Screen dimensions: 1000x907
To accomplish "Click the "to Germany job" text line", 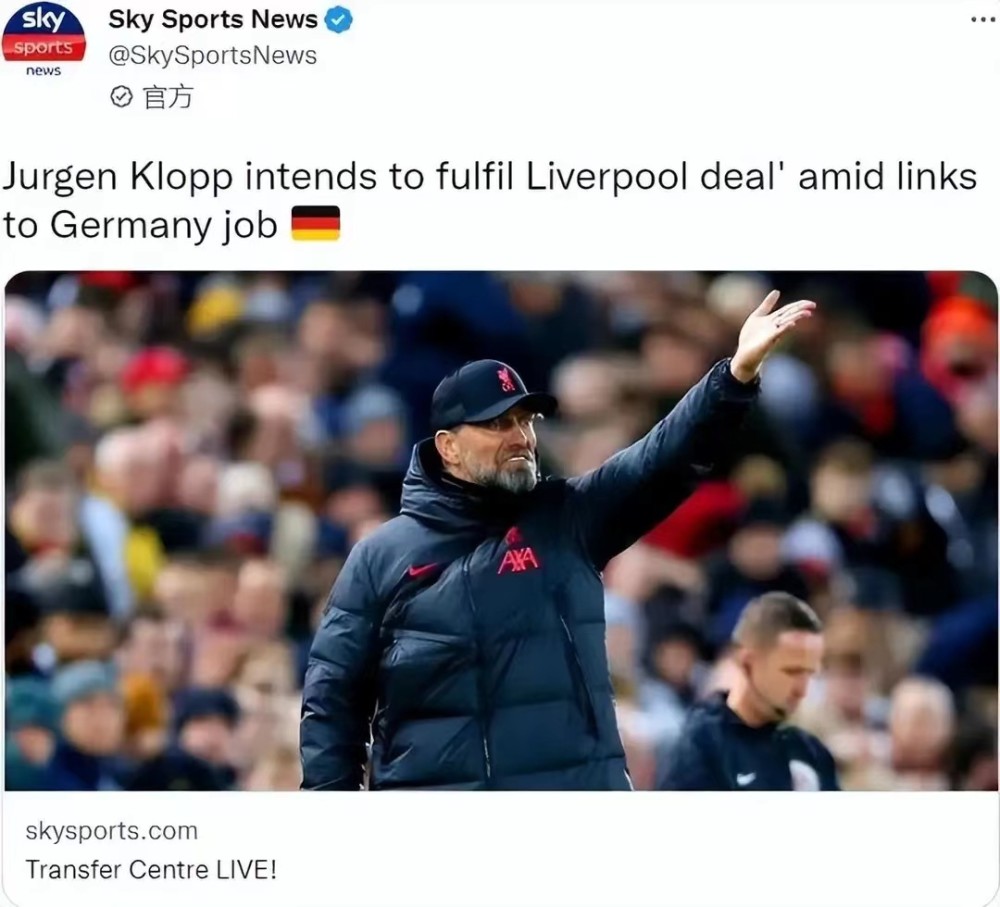I will pos(140,225).
